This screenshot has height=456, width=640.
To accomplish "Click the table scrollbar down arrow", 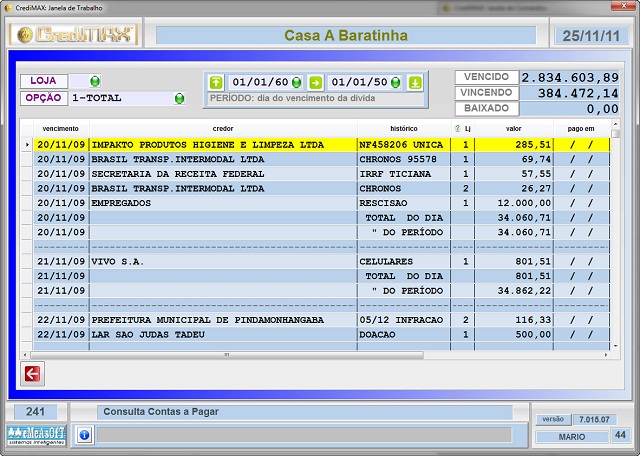I will 615,343.
